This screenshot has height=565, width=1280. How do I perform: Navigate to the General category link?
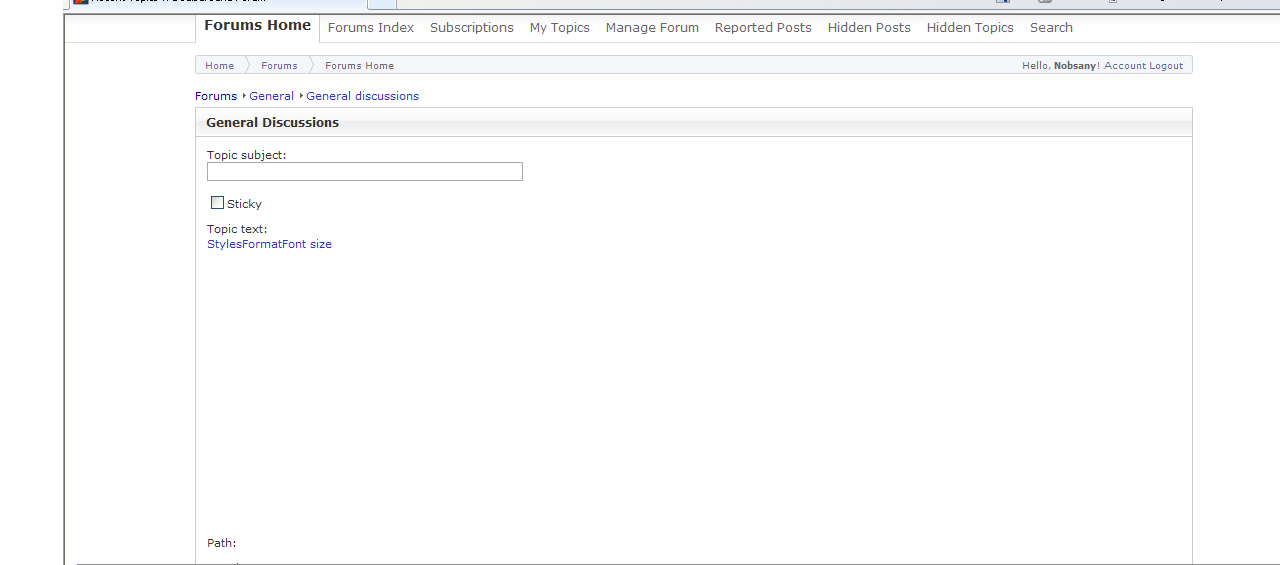[x=271, y=96]
